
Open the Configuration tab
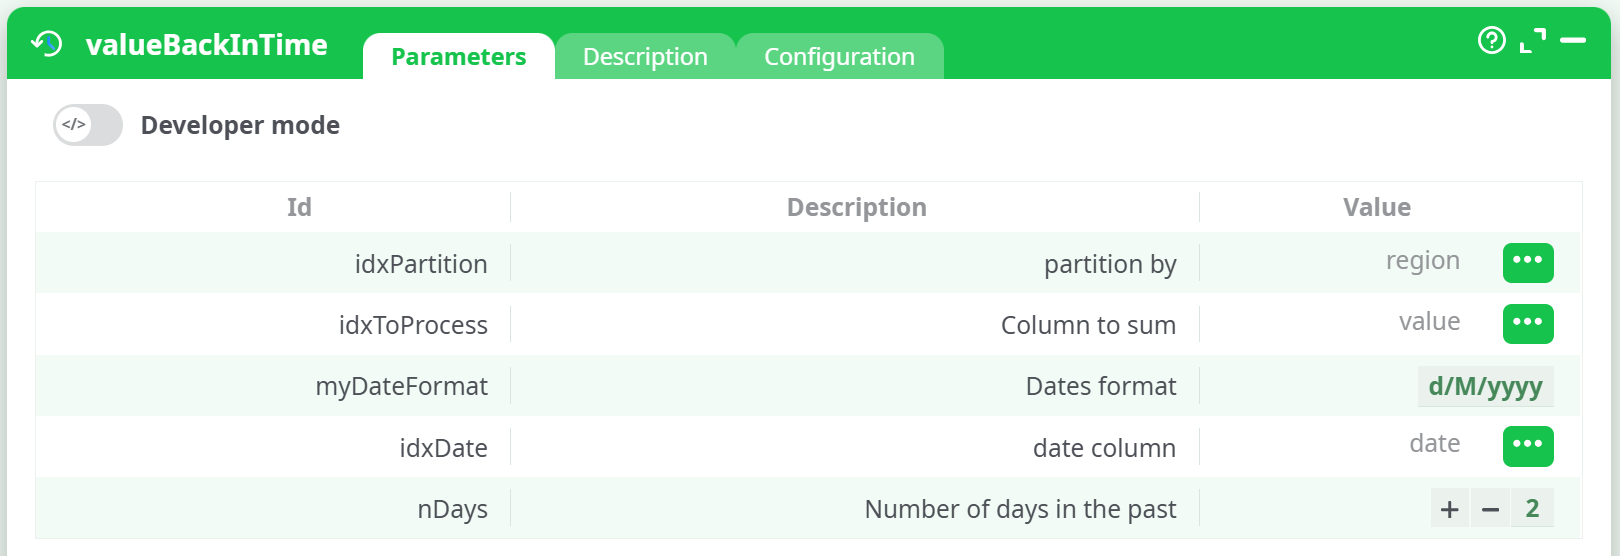tap(839, 57)
